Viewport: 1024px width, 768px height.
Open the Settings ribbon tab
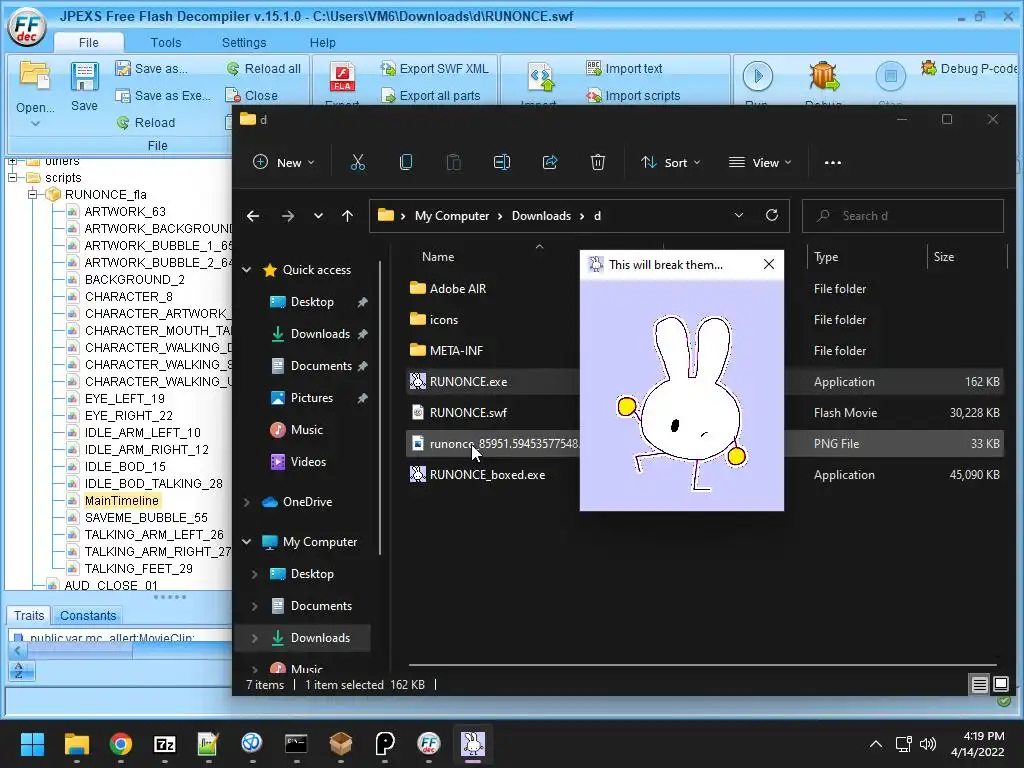click(x=244, y=42)
